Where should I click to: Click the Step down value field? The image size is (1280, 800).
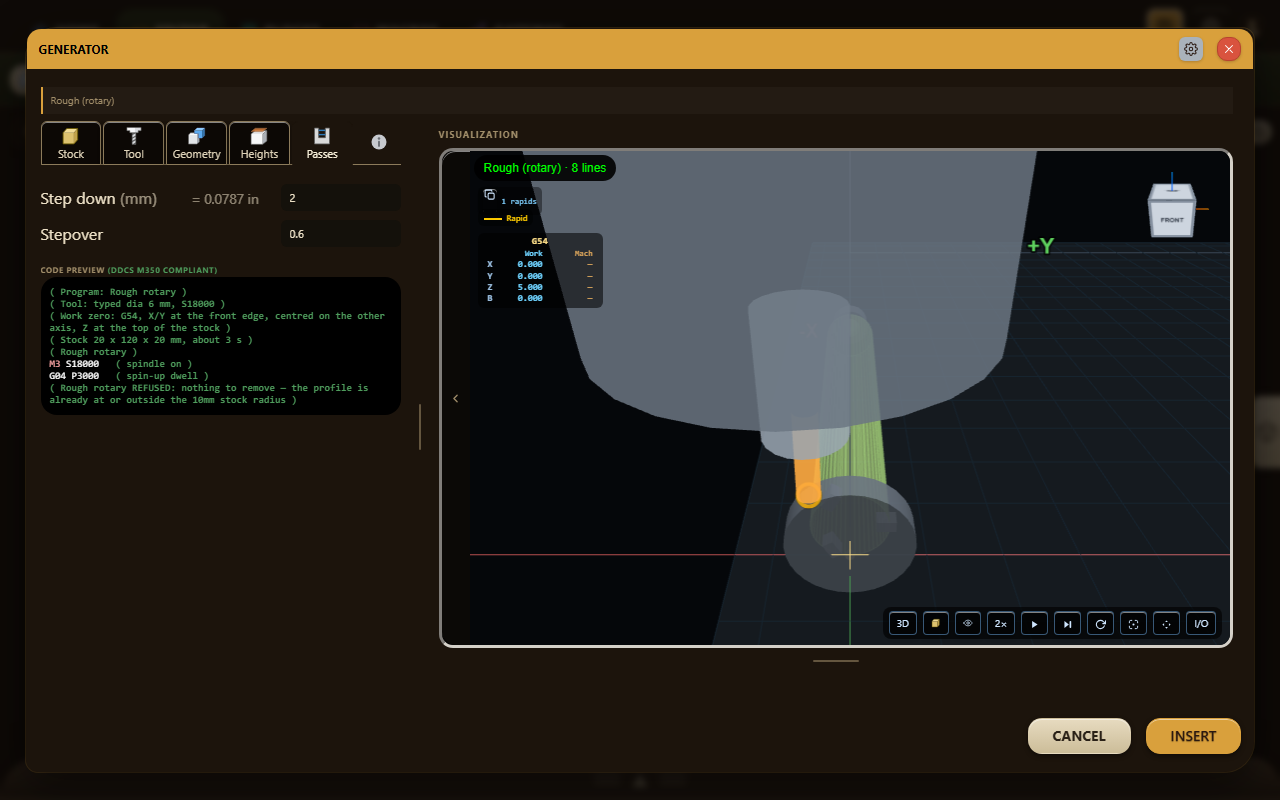[x=340, y=198]
